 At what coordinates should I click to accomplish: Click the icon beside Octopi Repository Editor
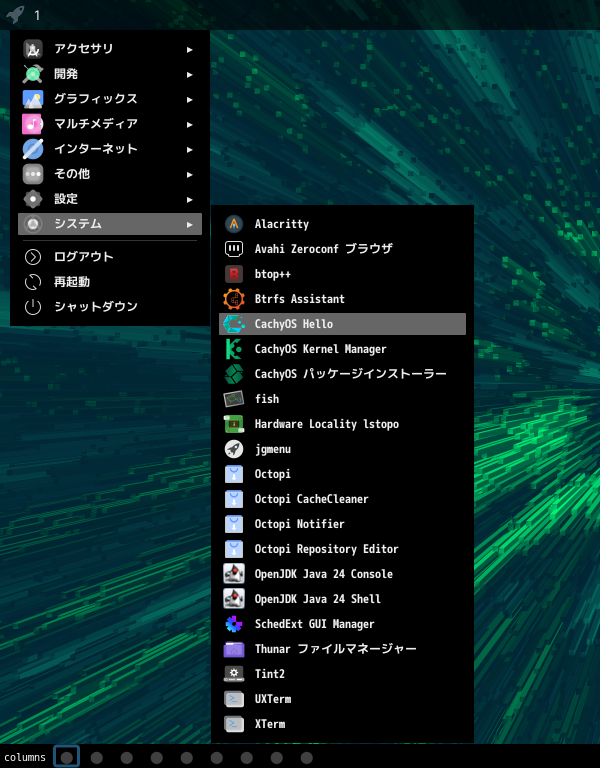pyautogui.click(x=234, y=549)
